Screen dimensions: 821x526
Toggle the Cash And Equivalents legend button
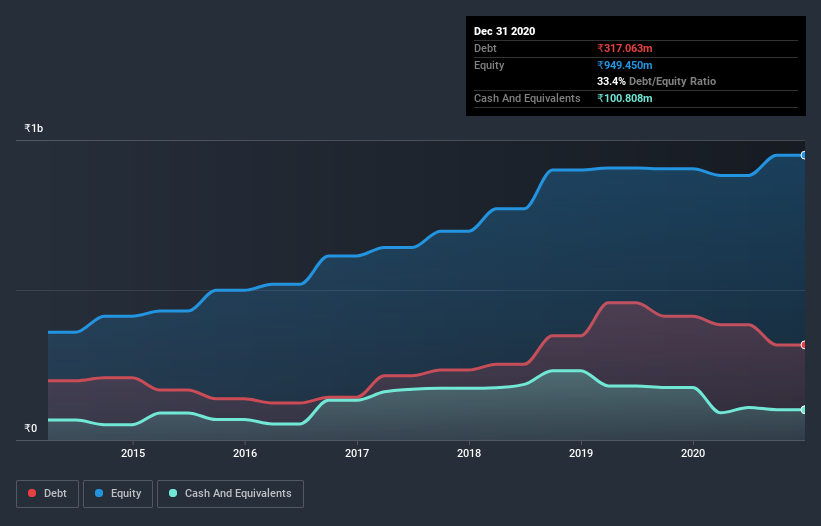click(230, 494)
